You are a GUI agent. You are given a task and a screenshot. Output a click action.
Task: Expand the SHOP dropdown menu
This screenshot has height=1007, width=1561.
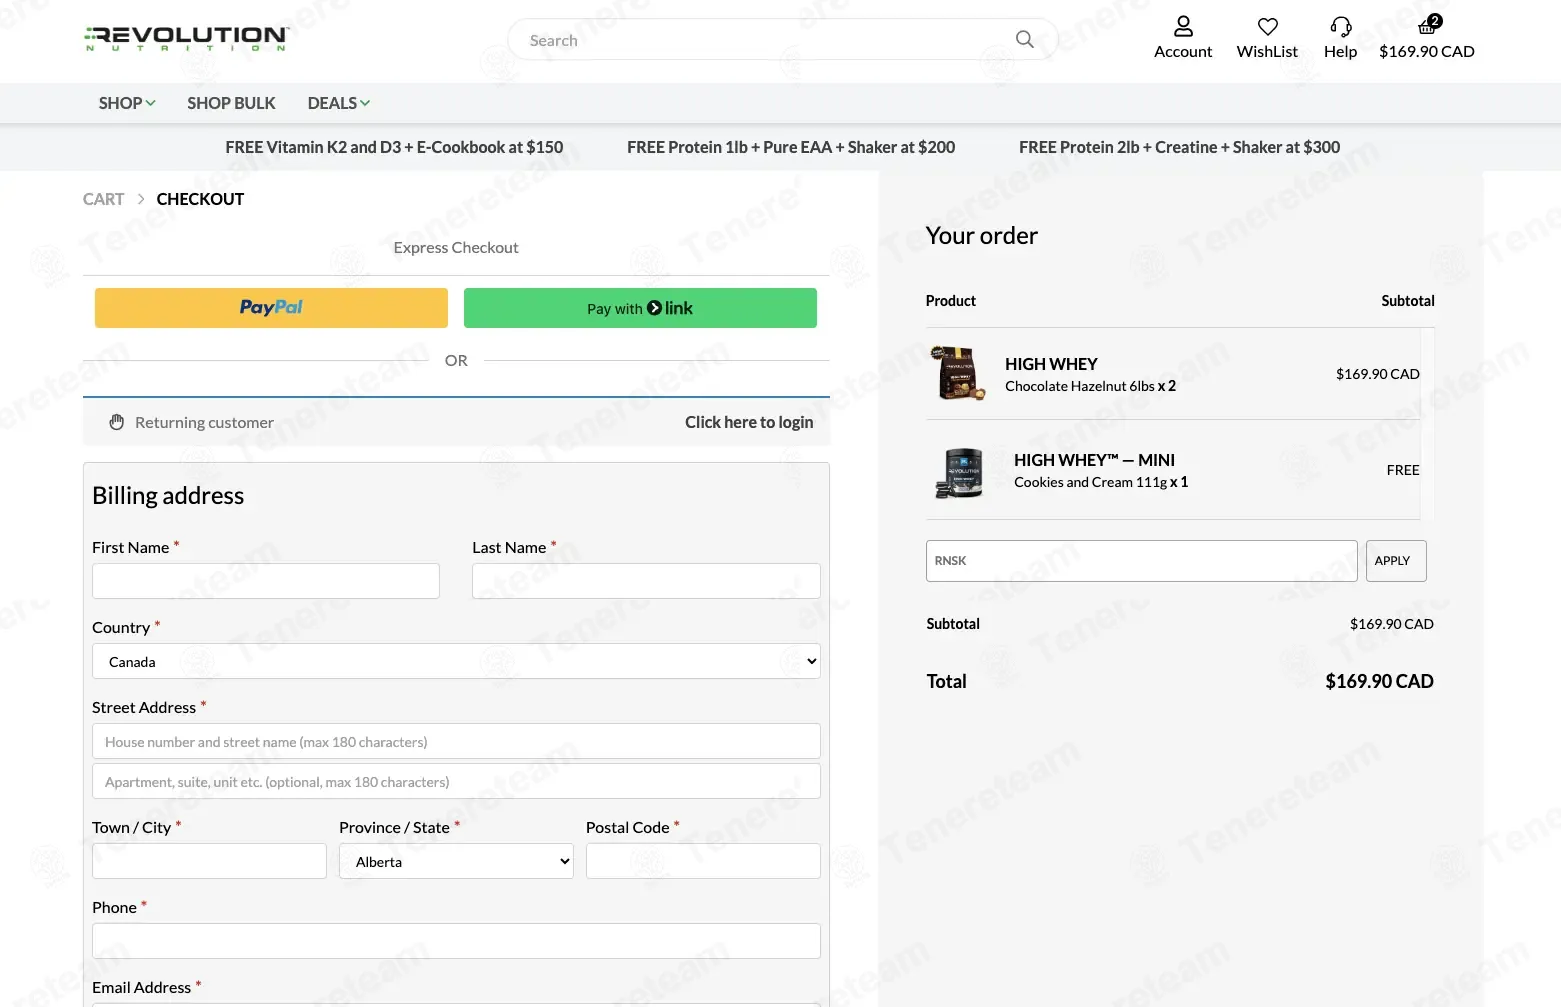[x=127, y=103]
